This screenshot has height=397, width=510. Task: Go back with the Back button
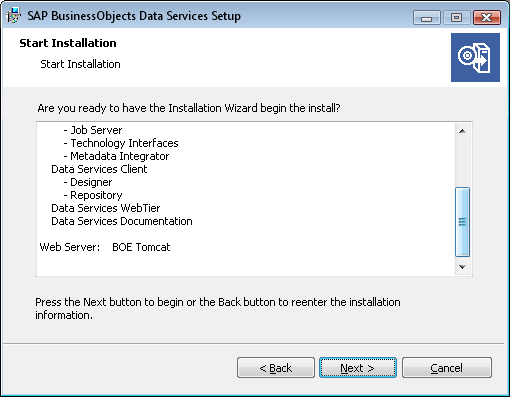[276, 368]
